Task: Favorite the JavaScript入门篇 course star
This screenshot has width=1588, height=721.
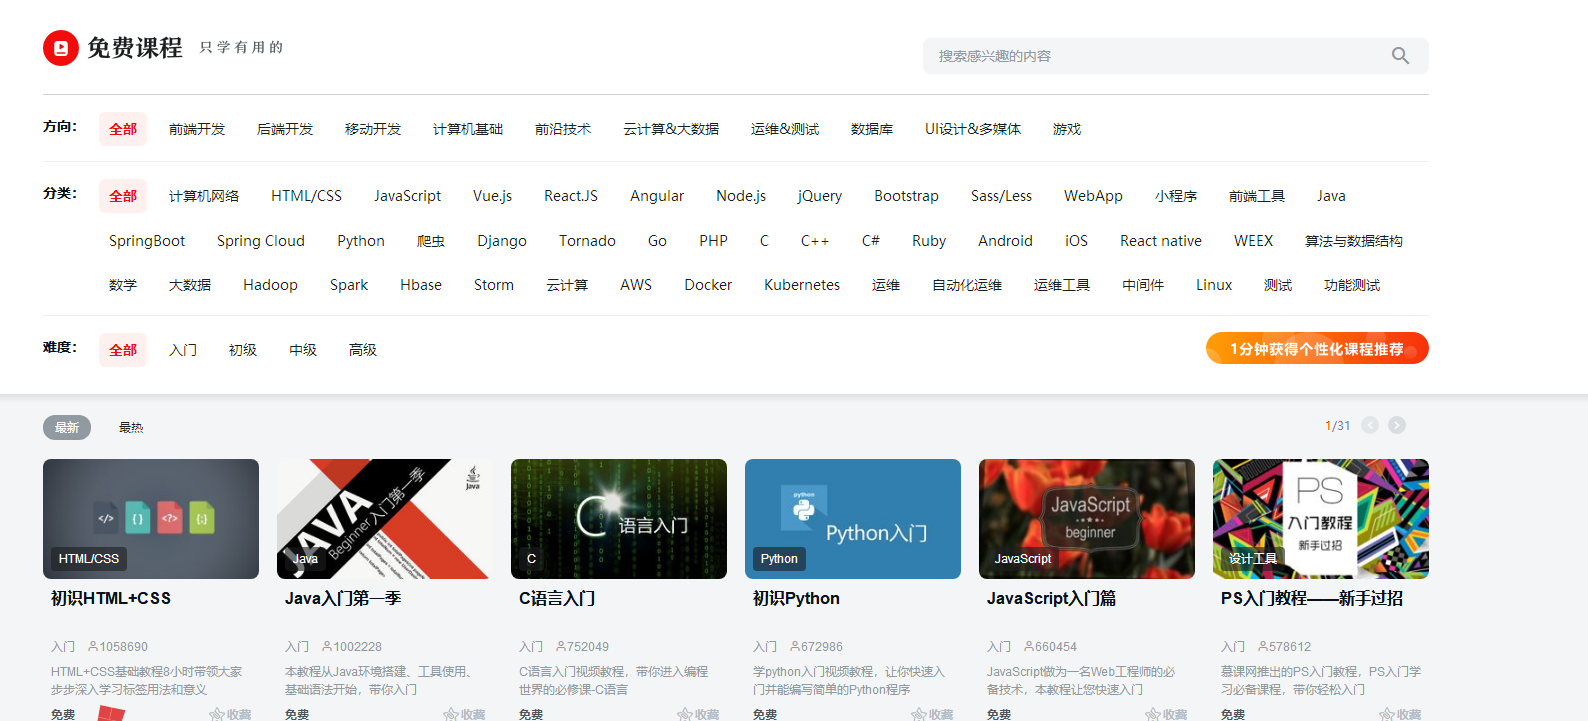Action: click(x=1153, y=714)
